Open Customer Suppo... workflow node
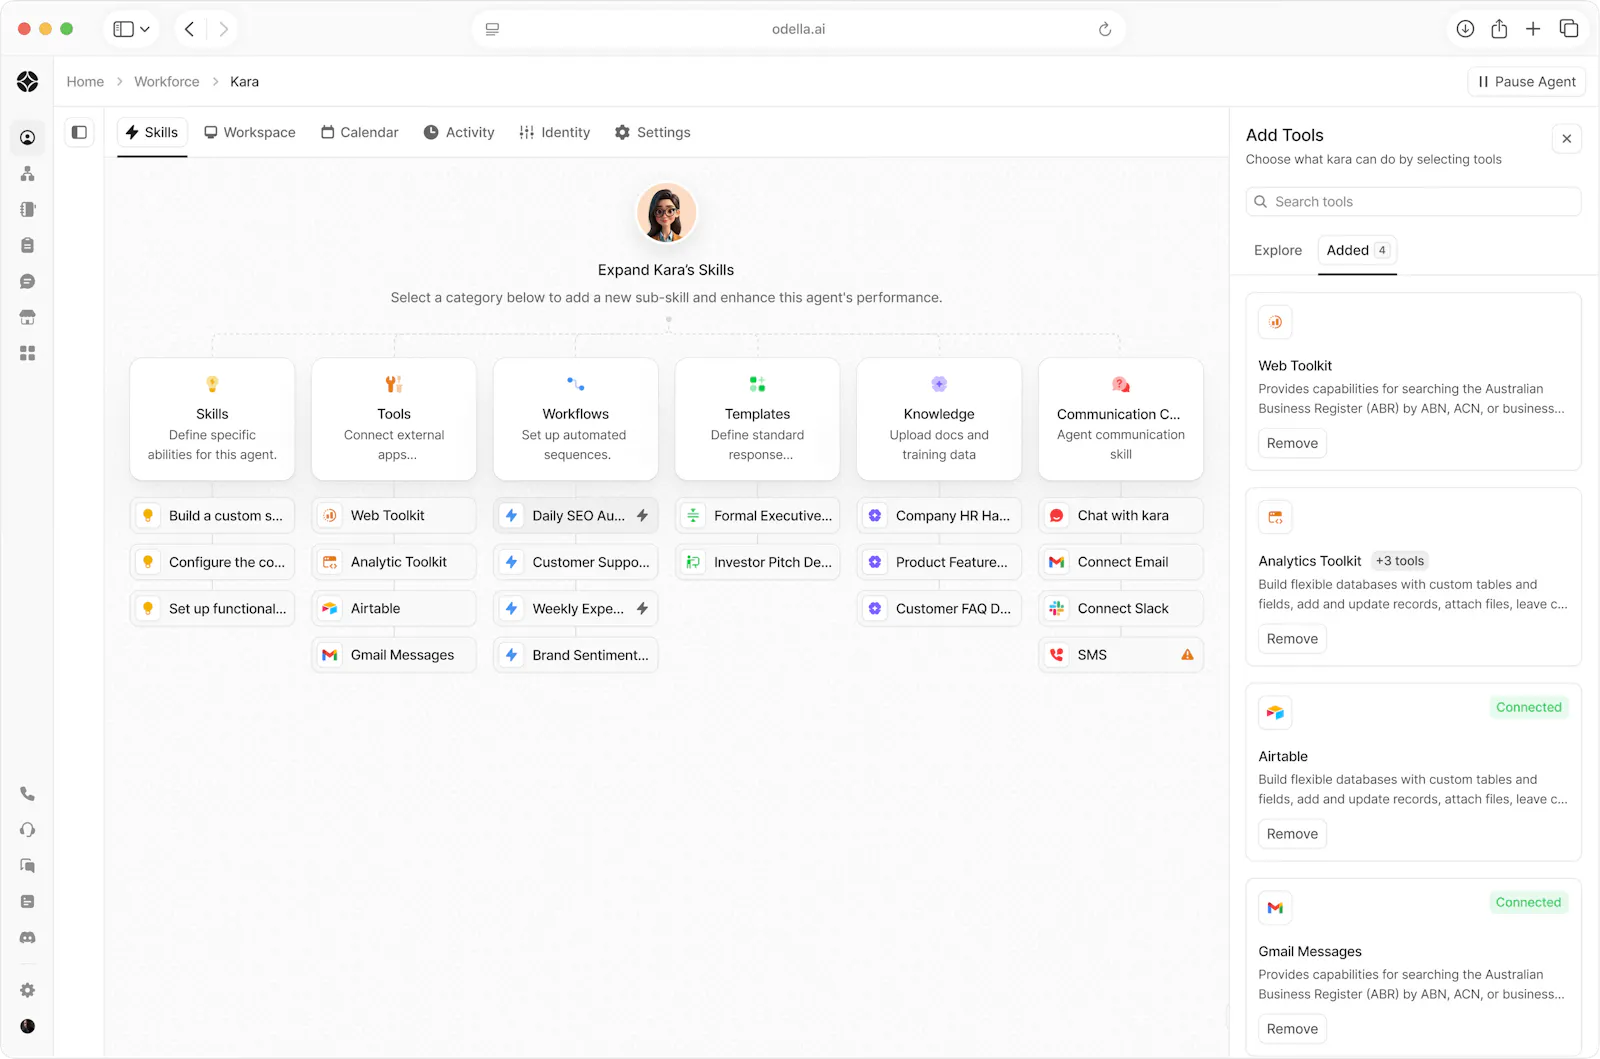Screen dimensions: 1600x1059 click(576, 563)
